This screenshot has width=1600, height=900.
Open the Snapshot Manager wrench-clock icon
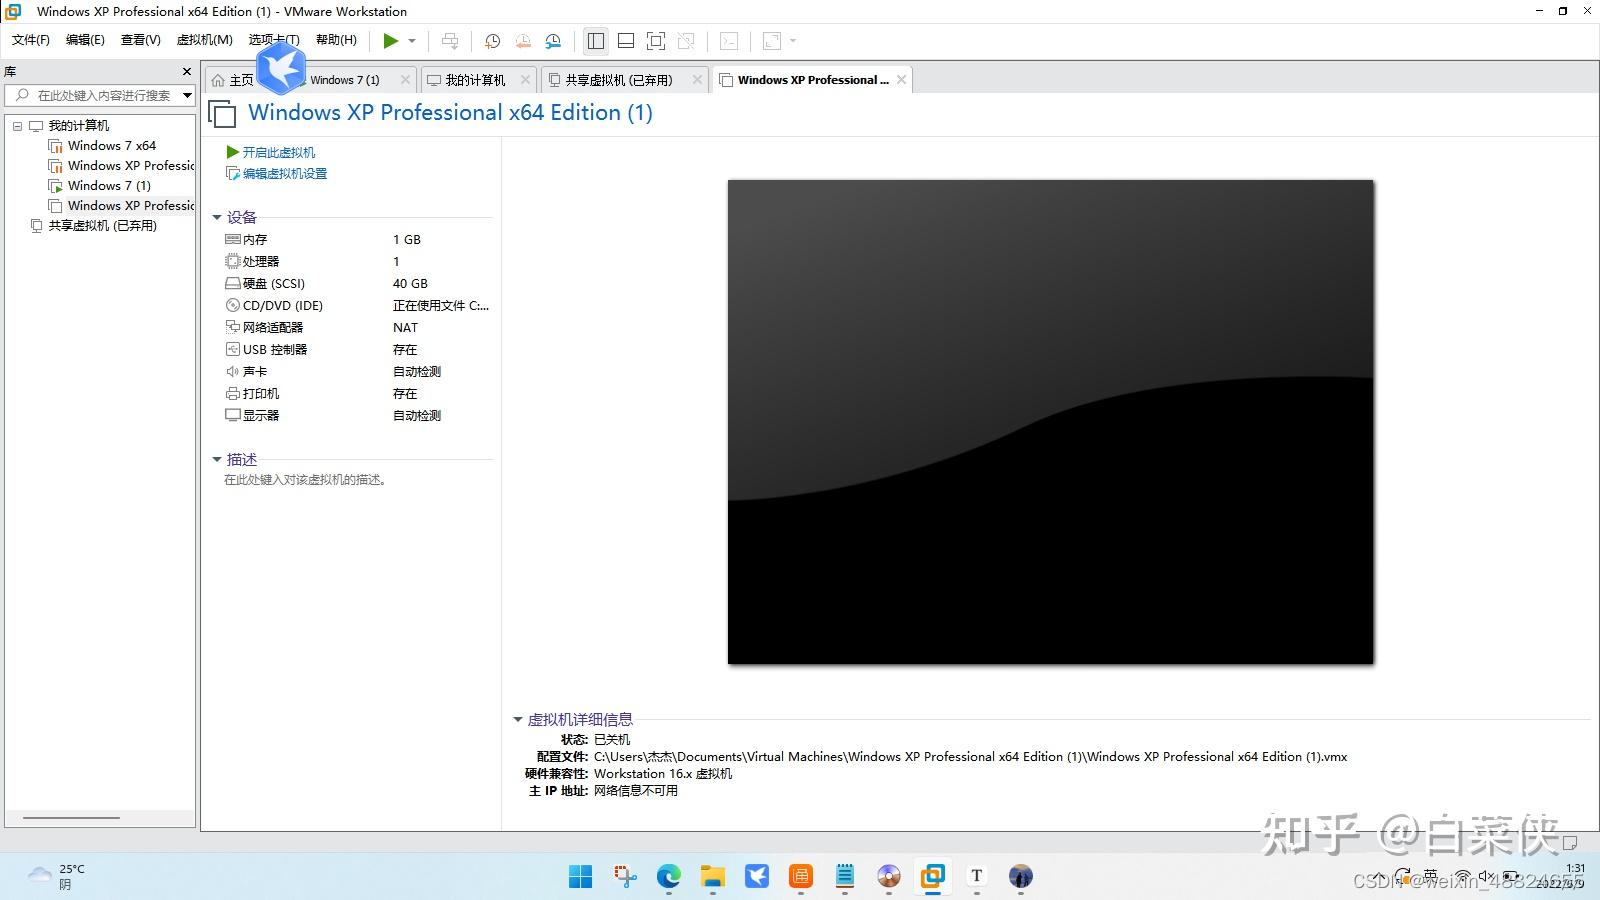553,41
